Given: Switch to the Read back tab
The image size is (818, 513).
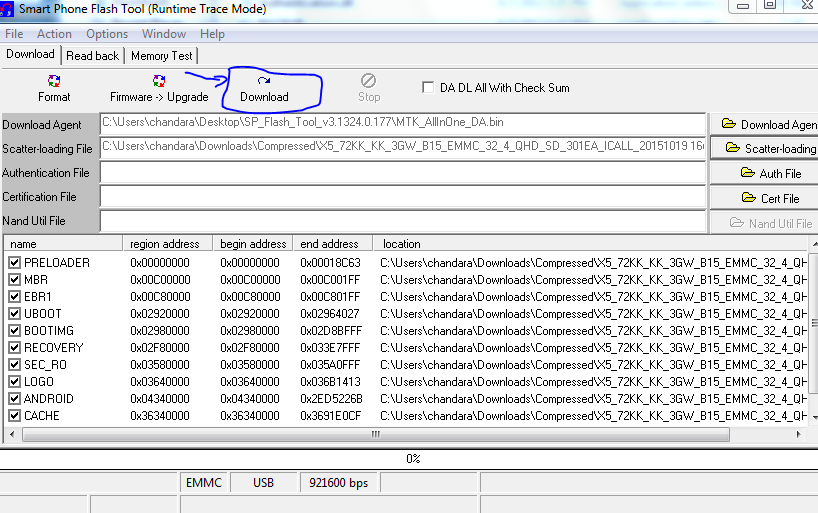Looking at the screenshot, I should coord(92,56).
